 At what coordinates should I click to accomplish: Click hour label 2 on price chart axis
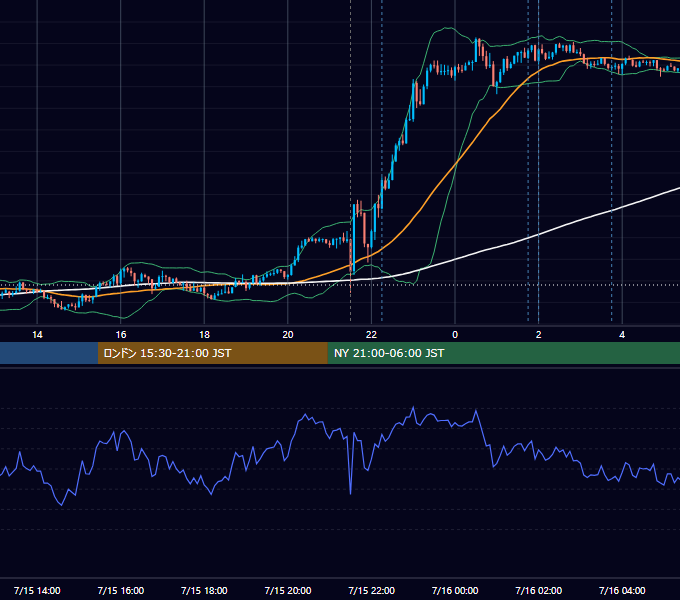pyautogui.click(x=539, y=335)
